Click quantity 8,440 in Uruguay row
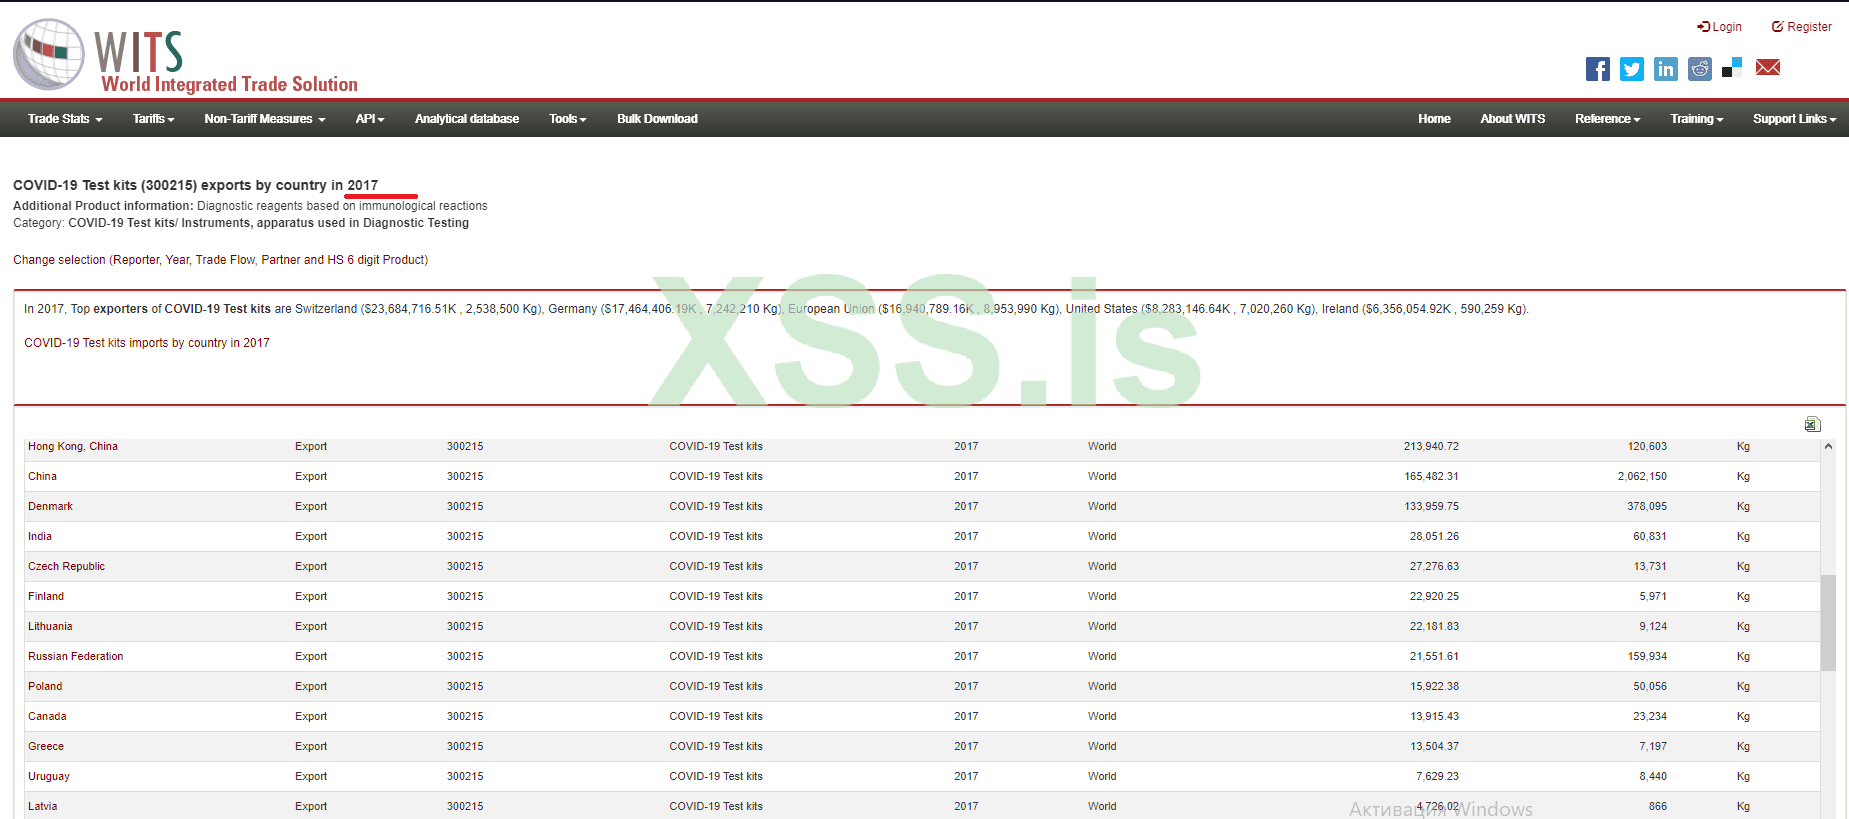This screenshot has height=819, width=1849. [x=1653, y=777]
